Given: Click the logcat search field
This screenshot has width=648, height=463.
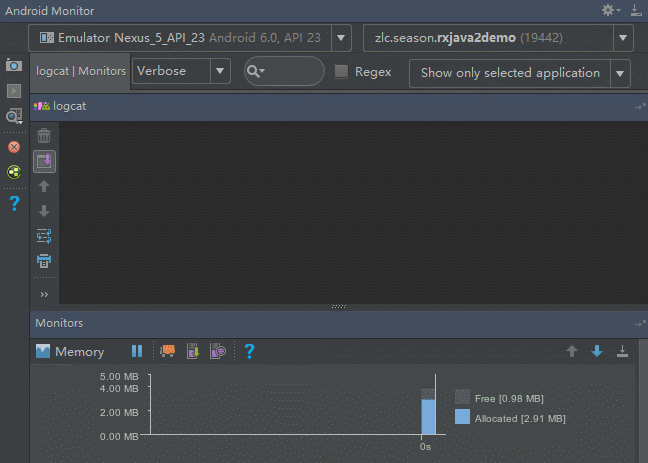Looking at the screenshot, I should pos(284,72).
